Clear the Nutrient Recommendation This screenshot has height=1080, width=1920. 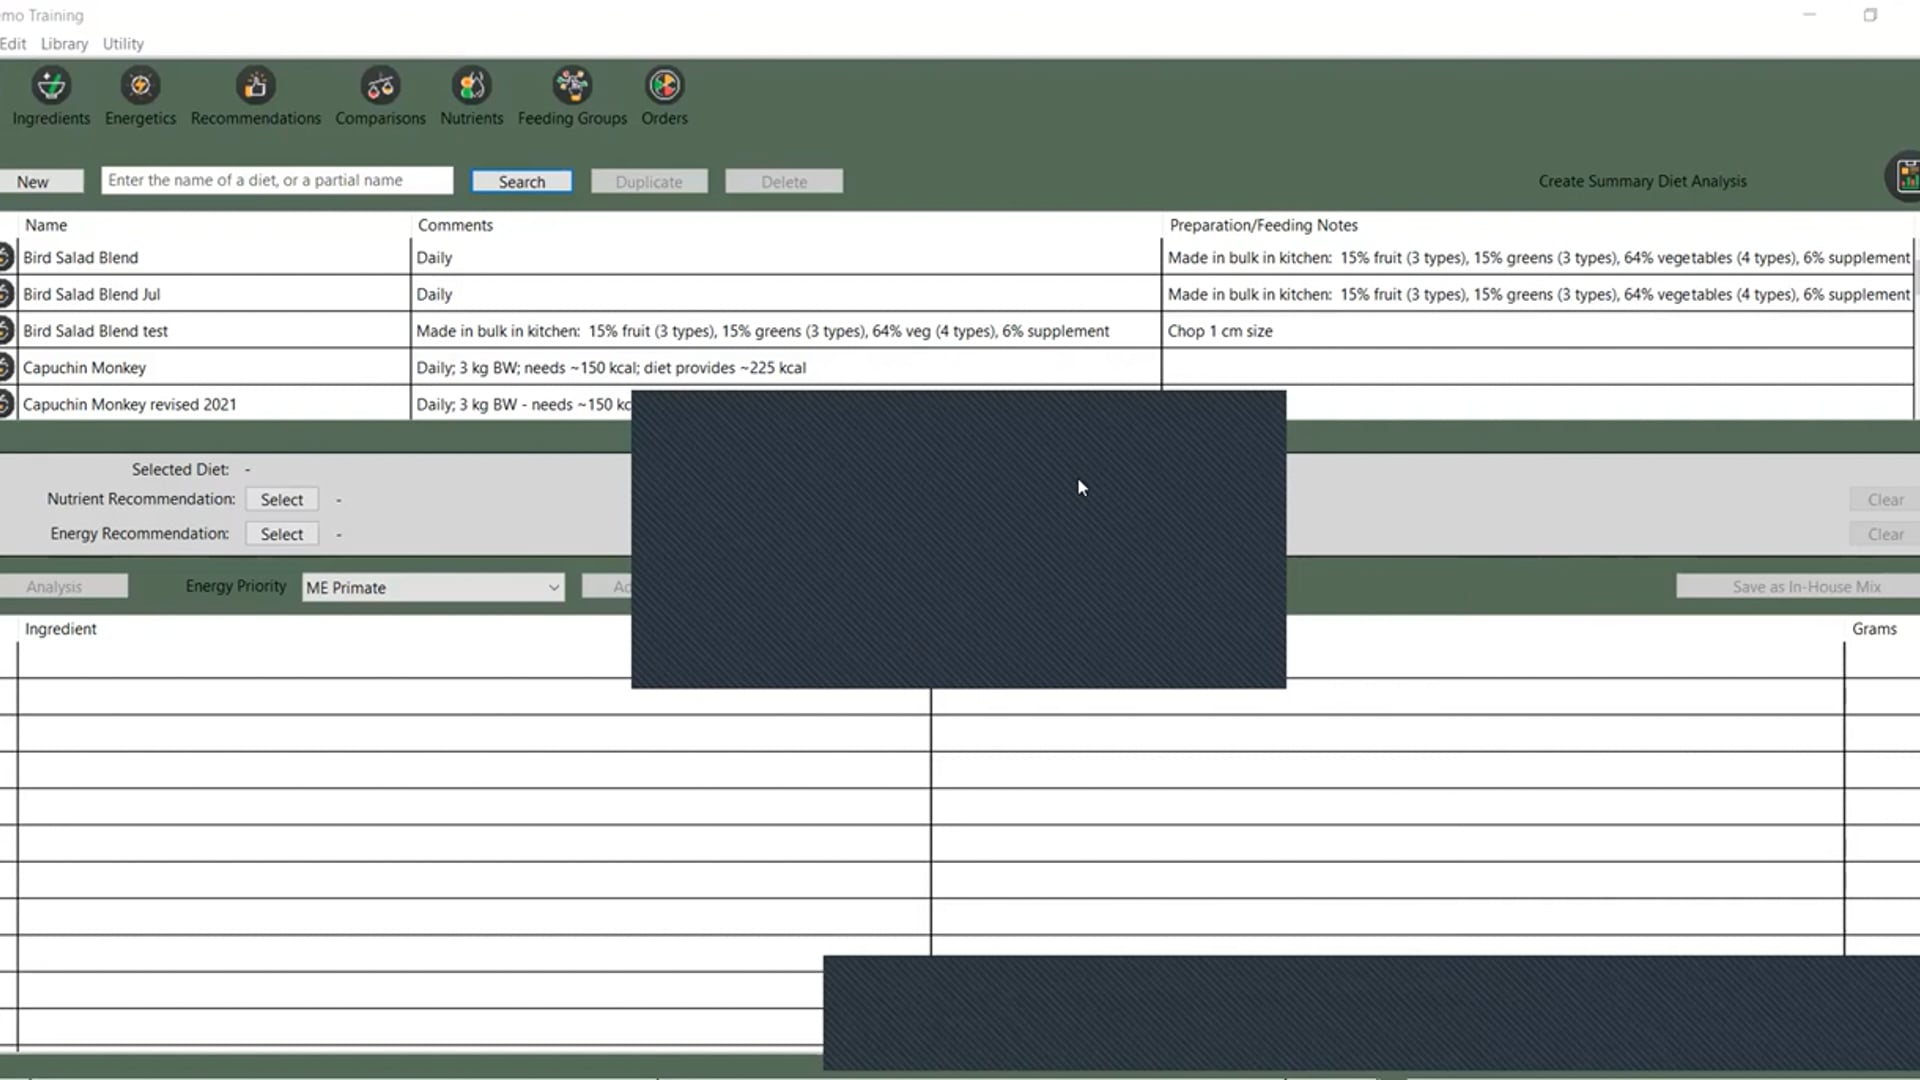(1885, 499)
